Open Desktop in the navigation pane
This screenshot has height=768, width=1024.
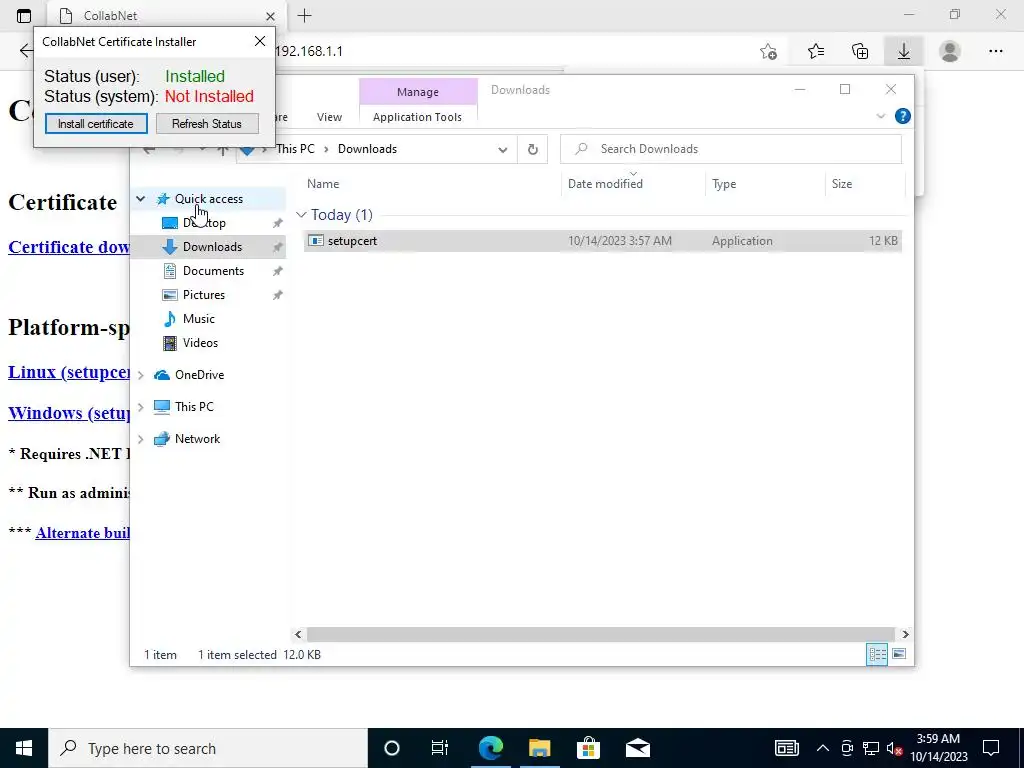(x=204, y=223)
